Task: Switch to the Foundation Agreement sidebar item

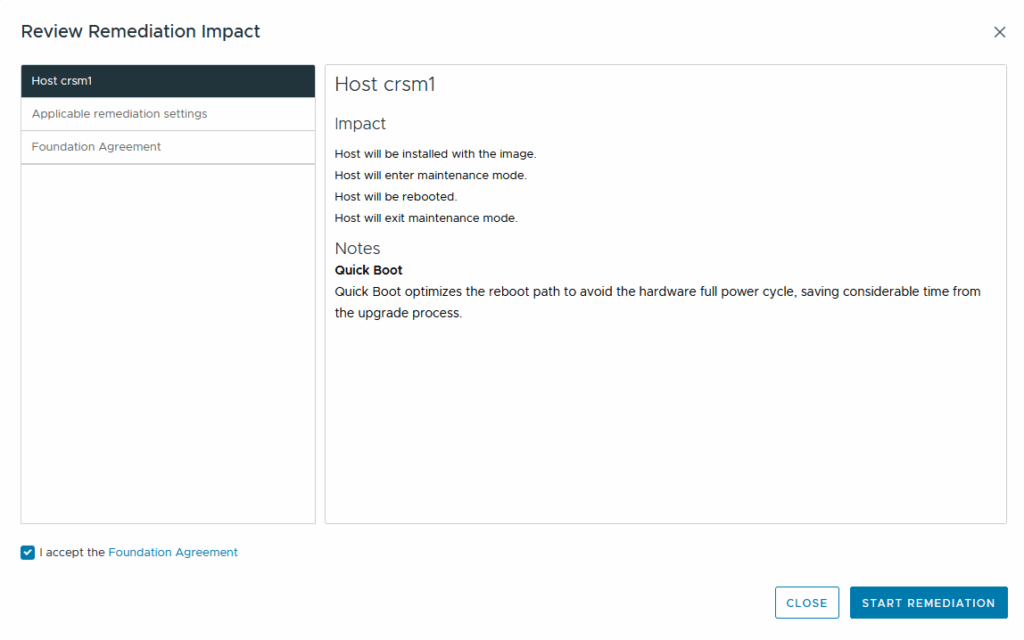Action: click(x=168, y=148)
